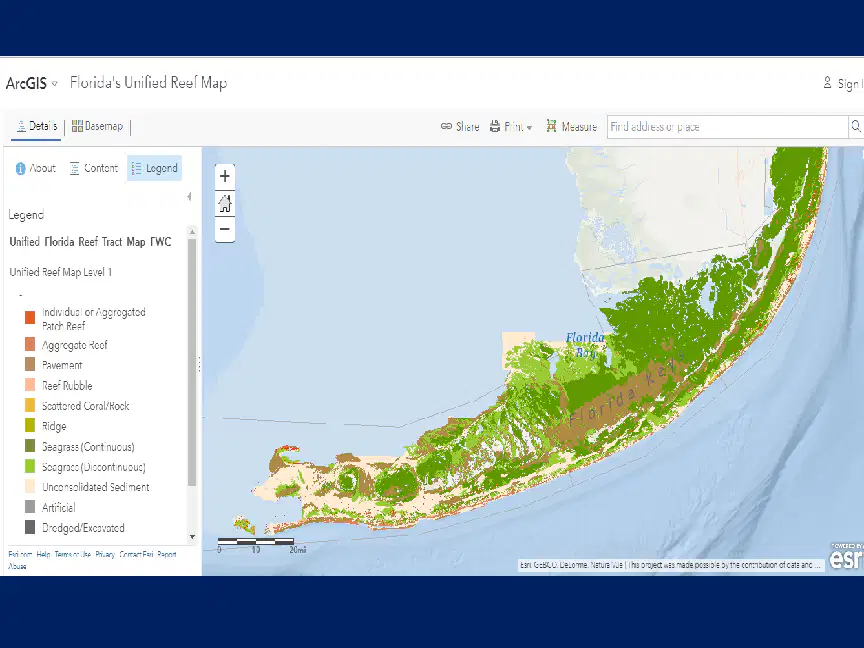Click the Scattered Coral/Rock swatch
The width and height of the screenshot is (864, 648).
click(30, 406)
